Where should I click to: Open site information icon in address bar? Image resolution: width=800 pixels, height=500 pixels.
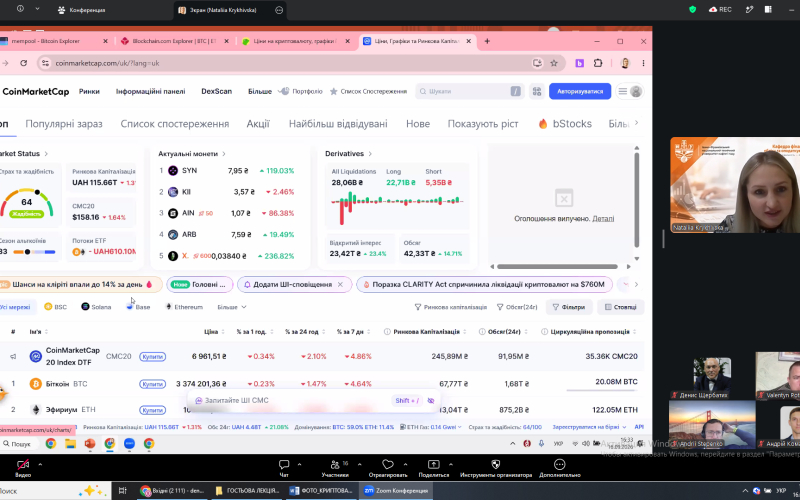pos(45,63)
